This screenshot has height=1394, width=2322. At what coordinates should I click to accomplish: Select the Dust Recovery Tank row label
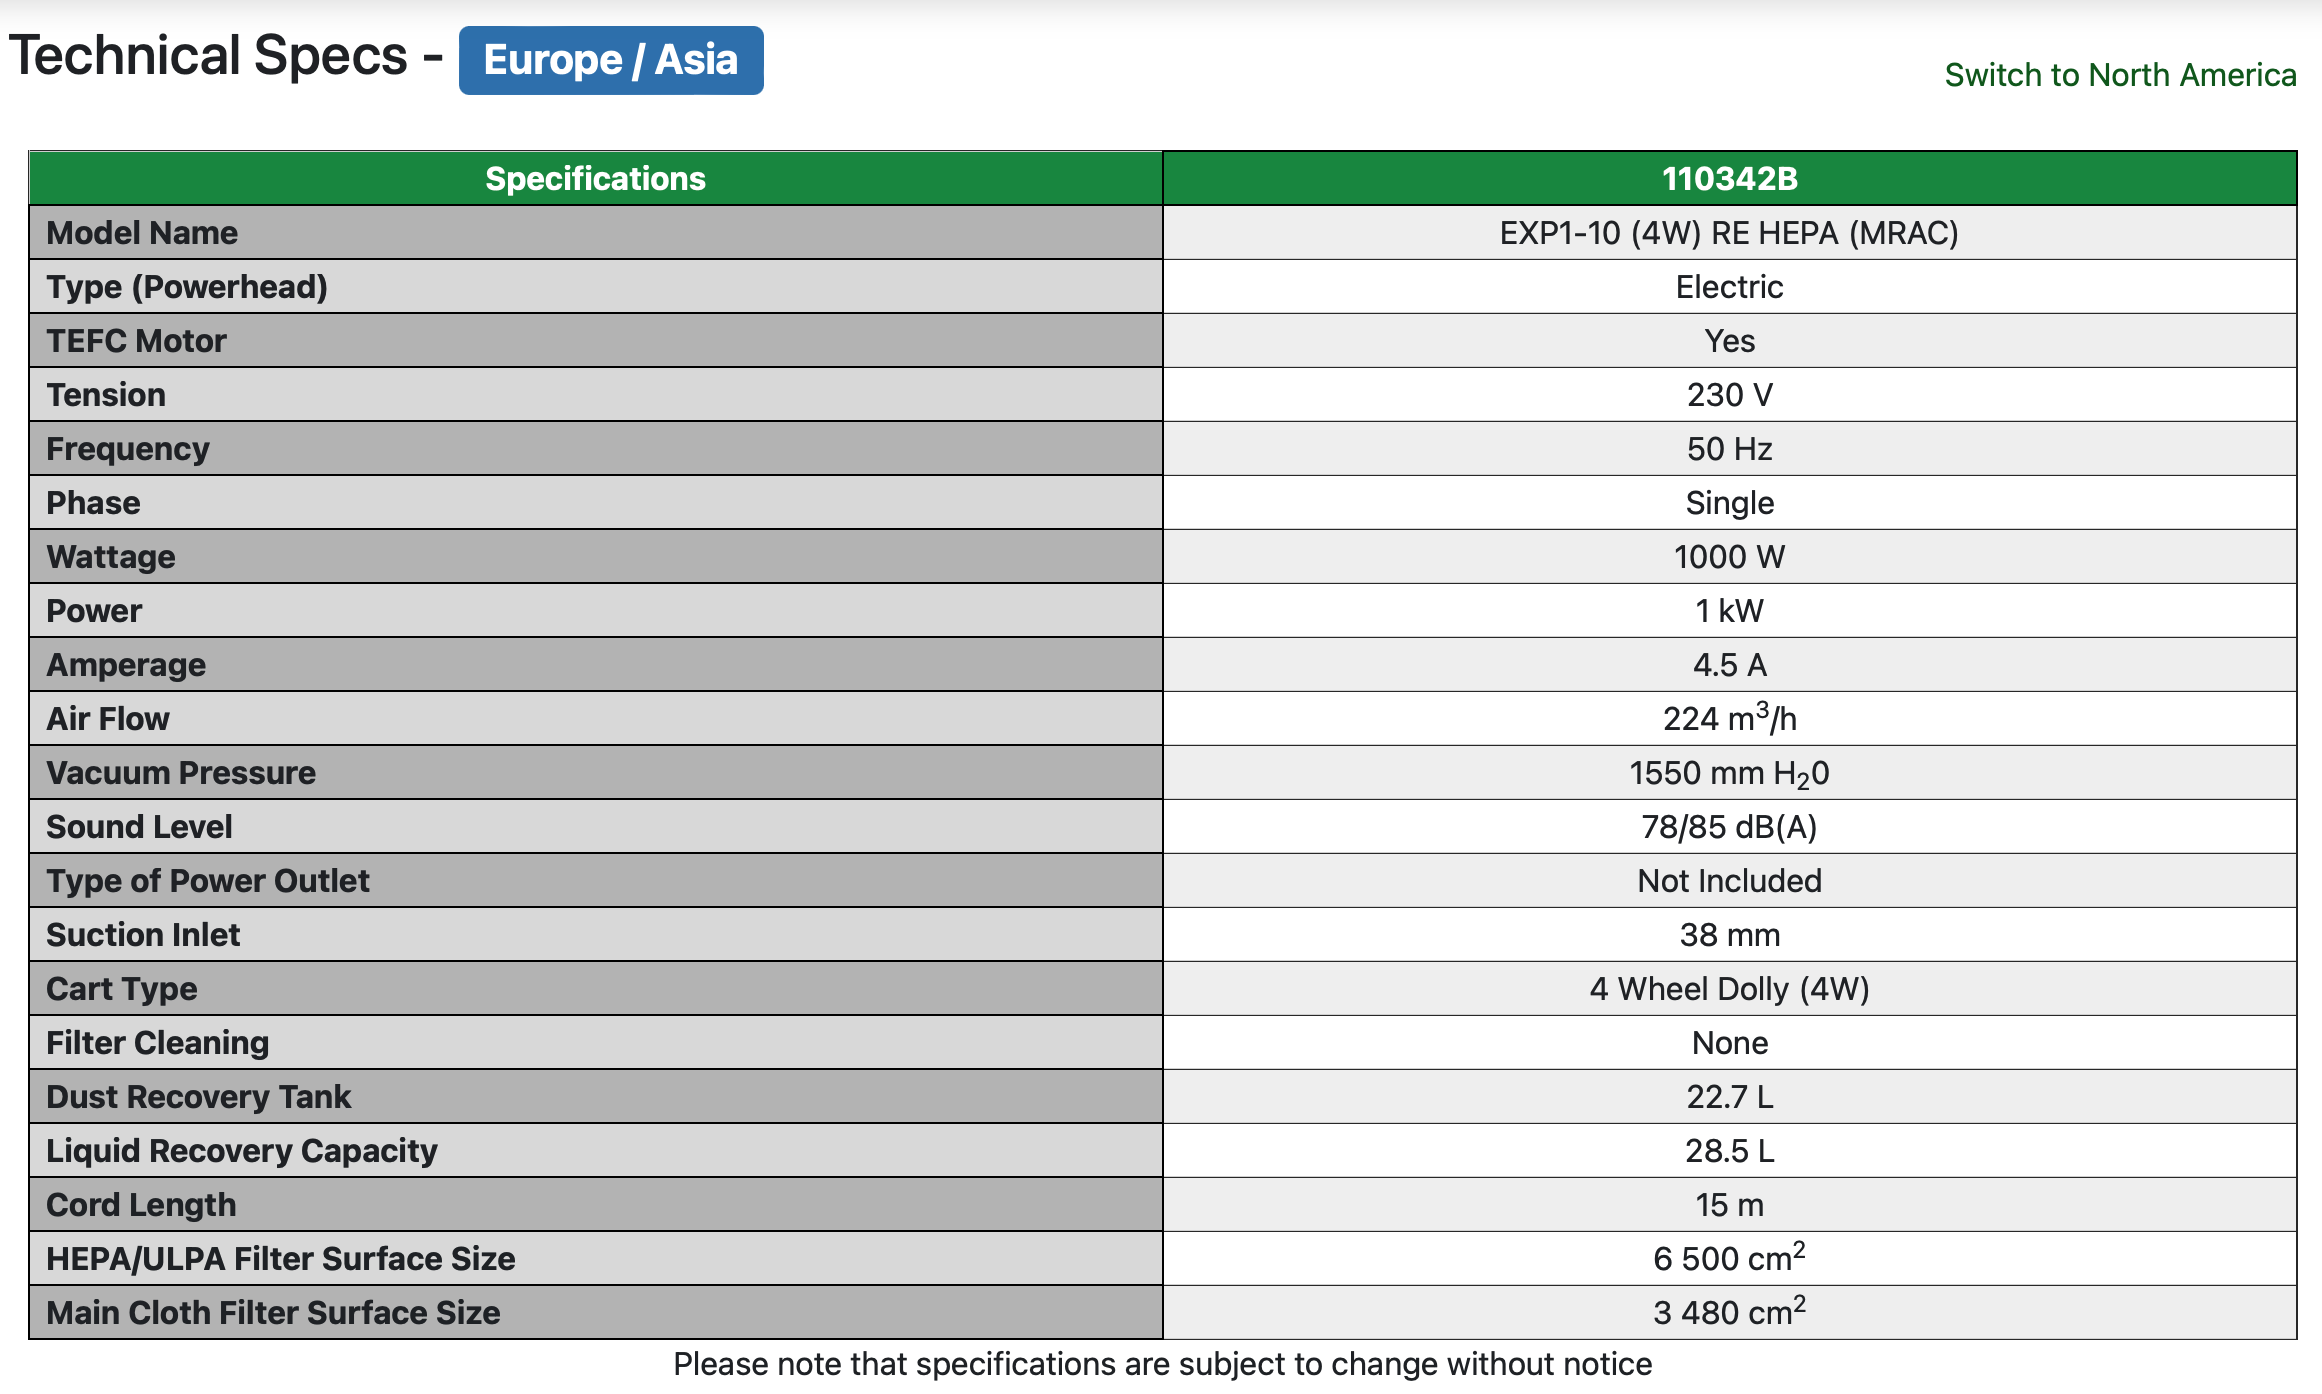pyautogui.click(x=199, y=1097)
